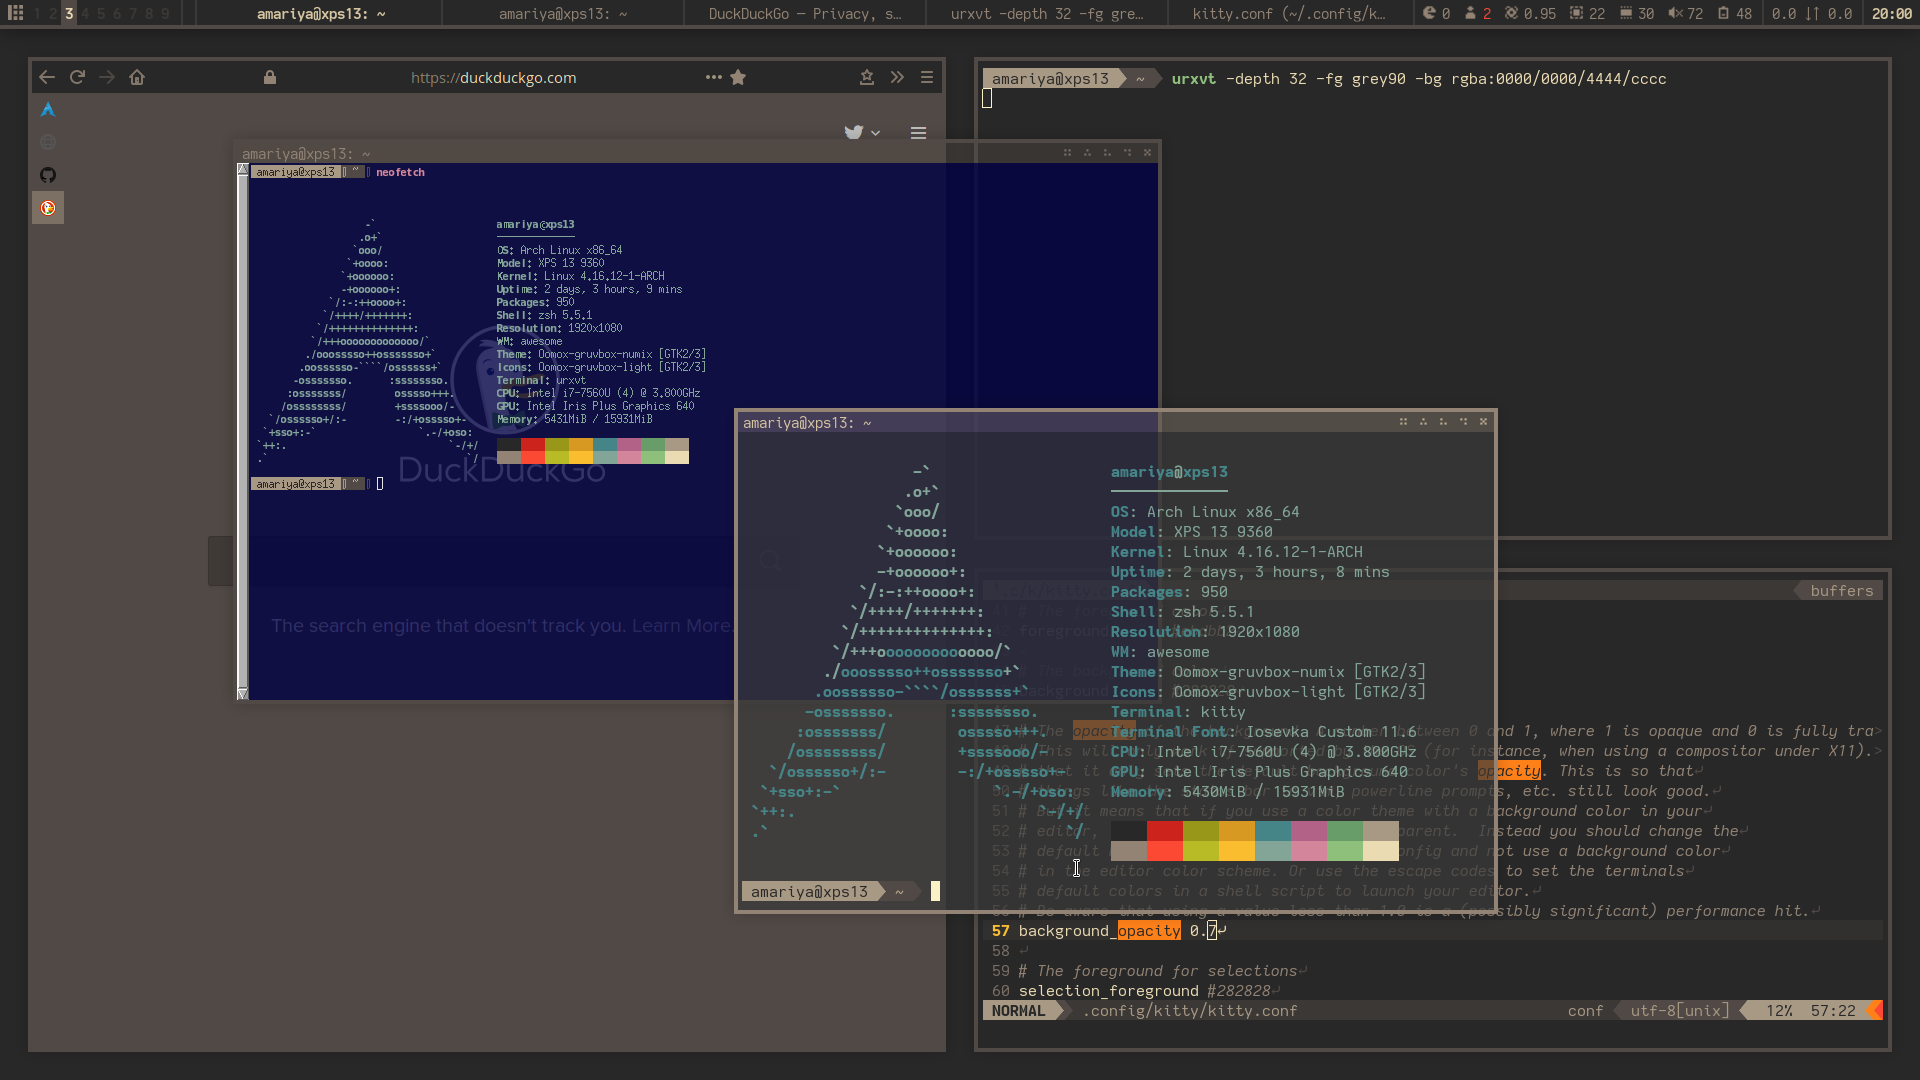Go to the browser home page
This screenshot has height=1080, width=1920.
137,77
